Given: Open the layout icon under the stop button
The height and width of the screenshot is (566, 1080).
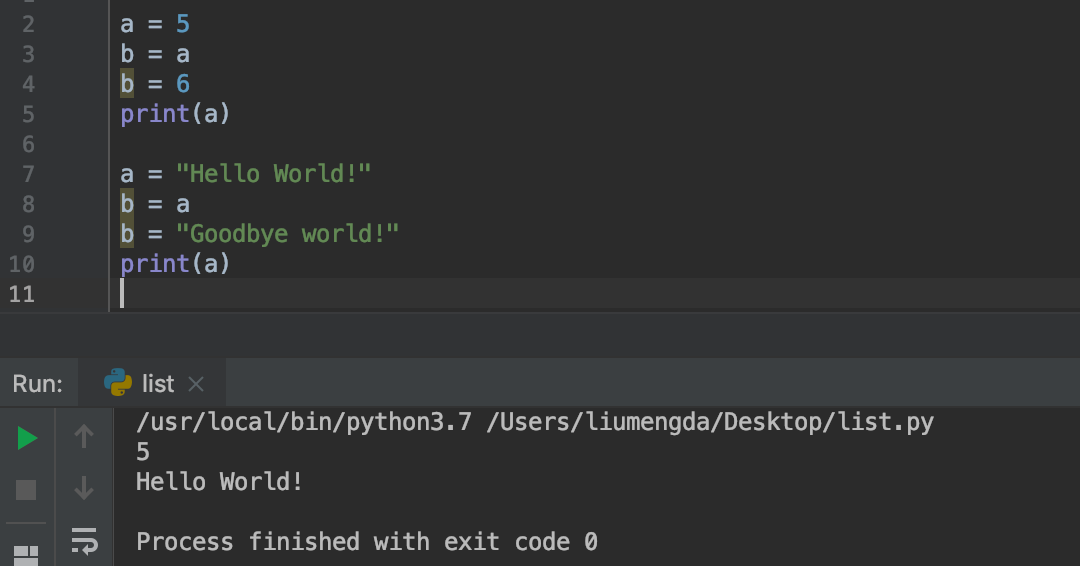Looking at the screenshot, I should [x=26, y=555].
